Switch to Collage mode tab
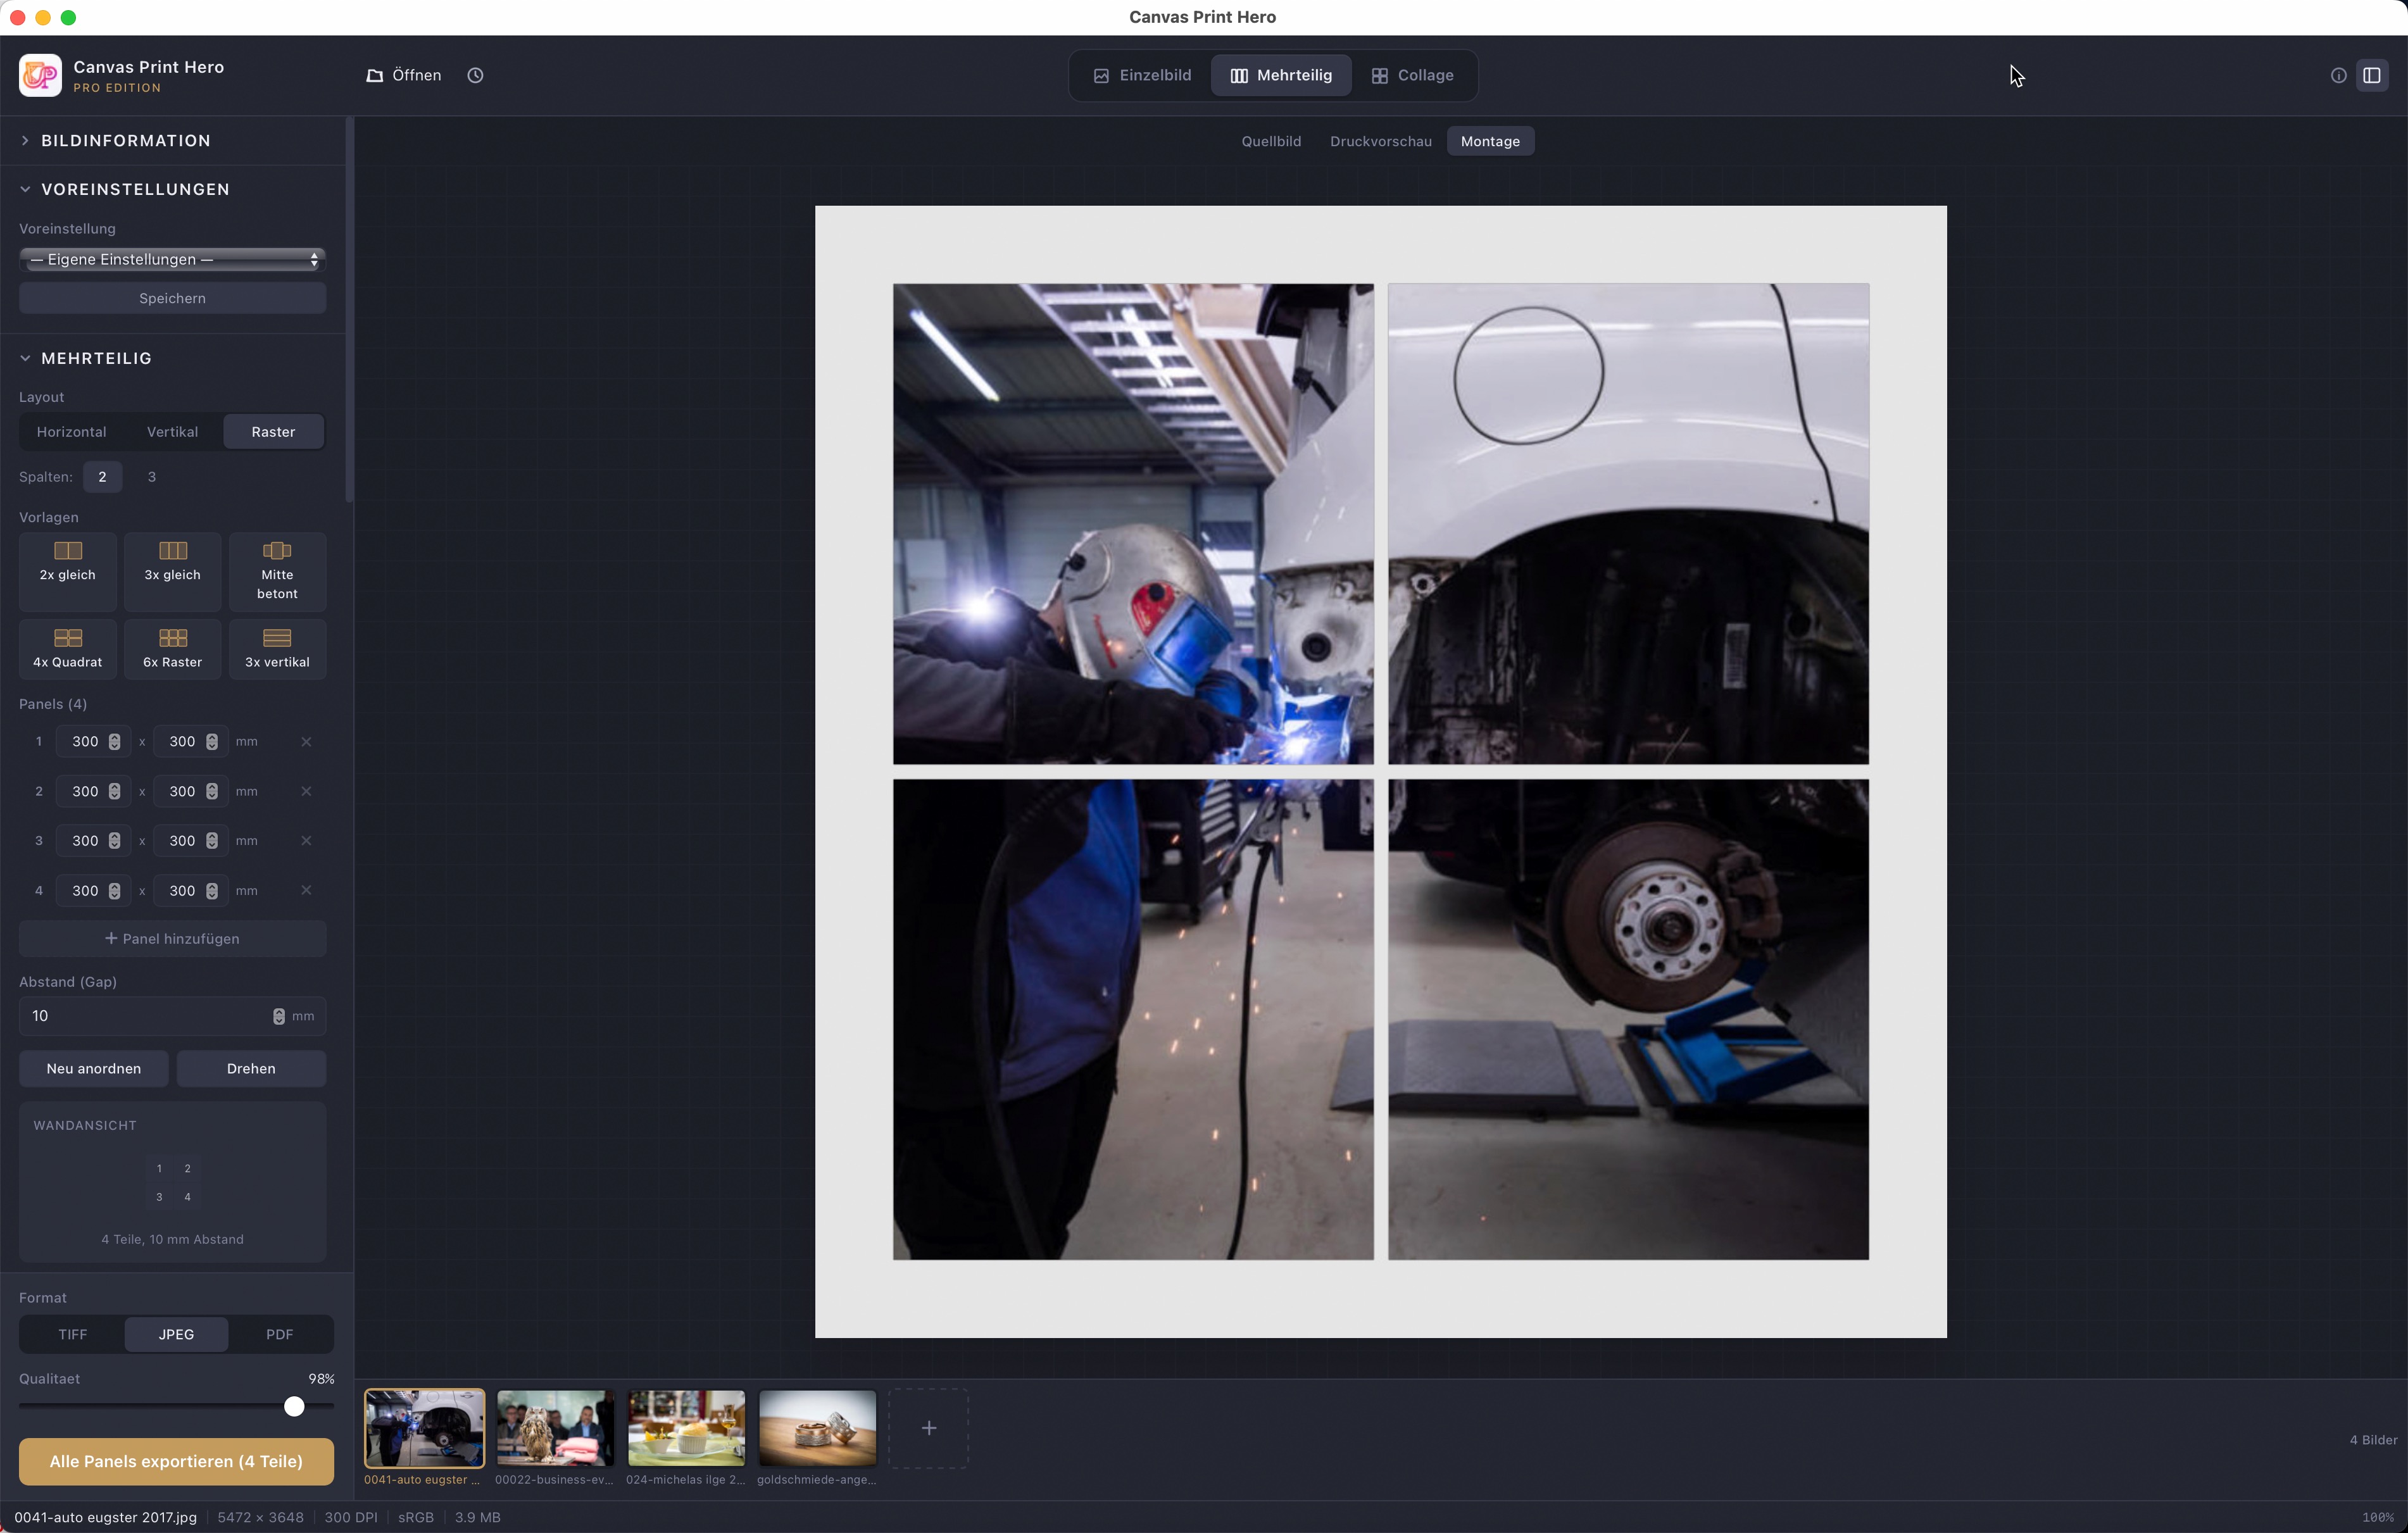Viewport: 2408px width, 1533px height. tap(1412, 75)
